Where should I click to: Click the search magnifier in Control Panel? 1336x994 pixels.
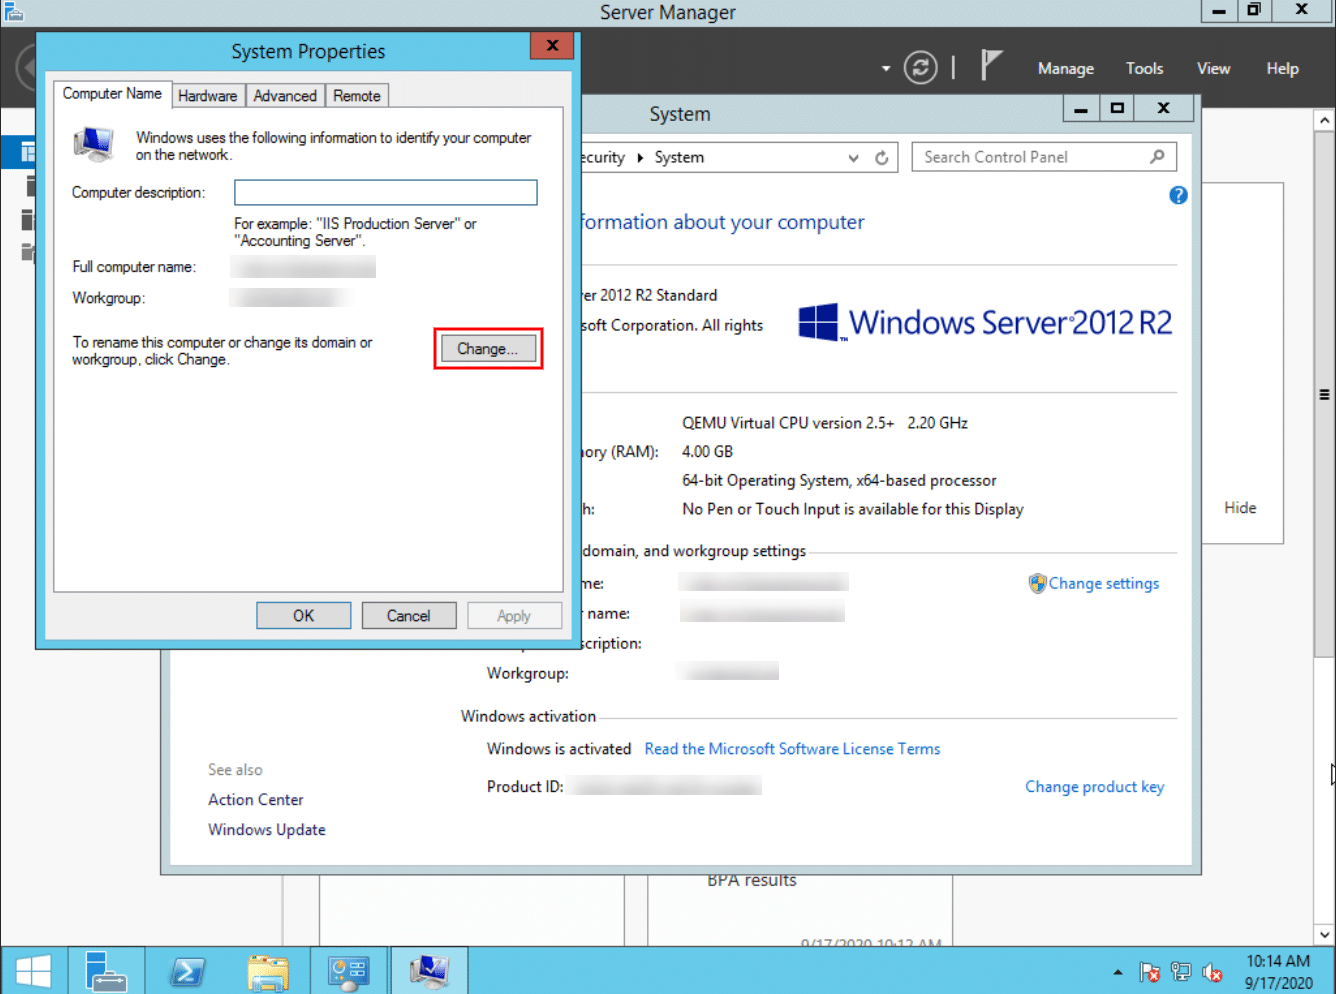click(1157, 157)
